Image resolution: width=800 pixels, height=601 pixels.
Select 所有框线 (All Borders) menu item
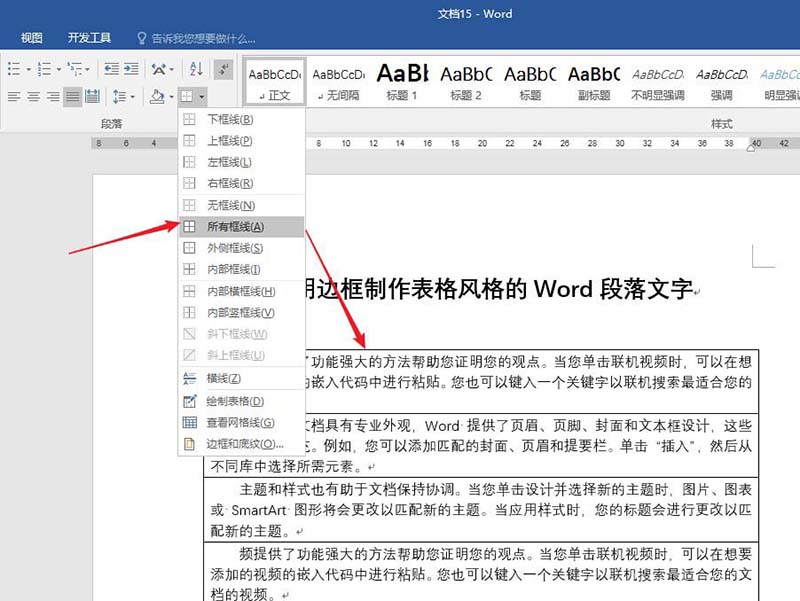click(235, 227)
